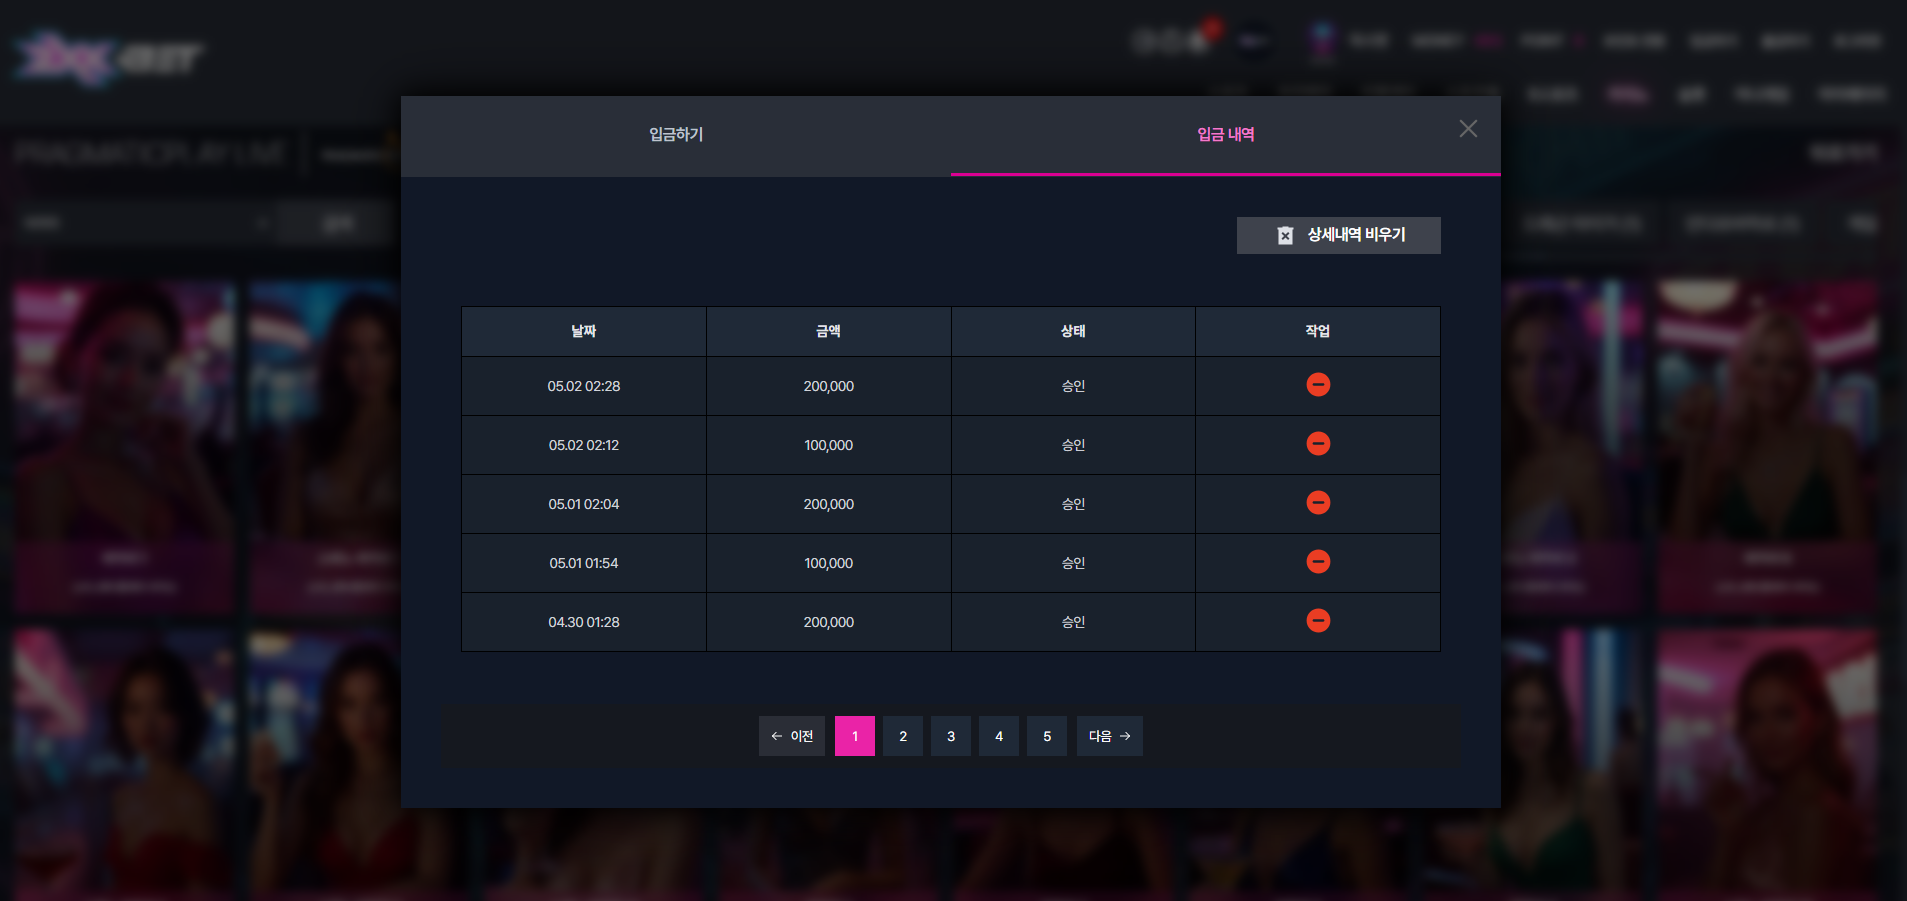1907x901 pixels.
Task: Jump to page 4 of deposits
Action: coord(999,736)
